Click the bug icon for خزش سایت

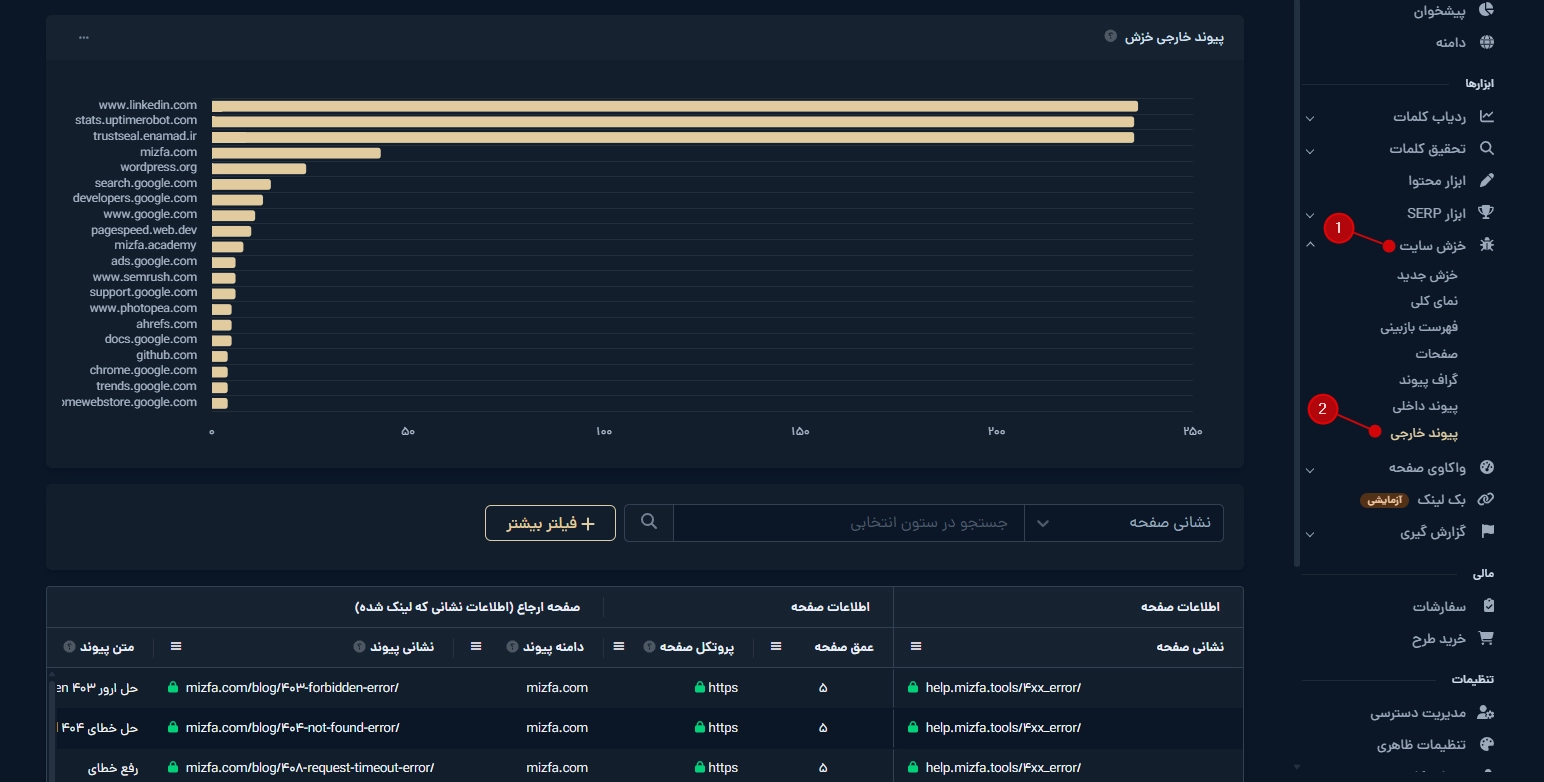tap(1486, 245)
